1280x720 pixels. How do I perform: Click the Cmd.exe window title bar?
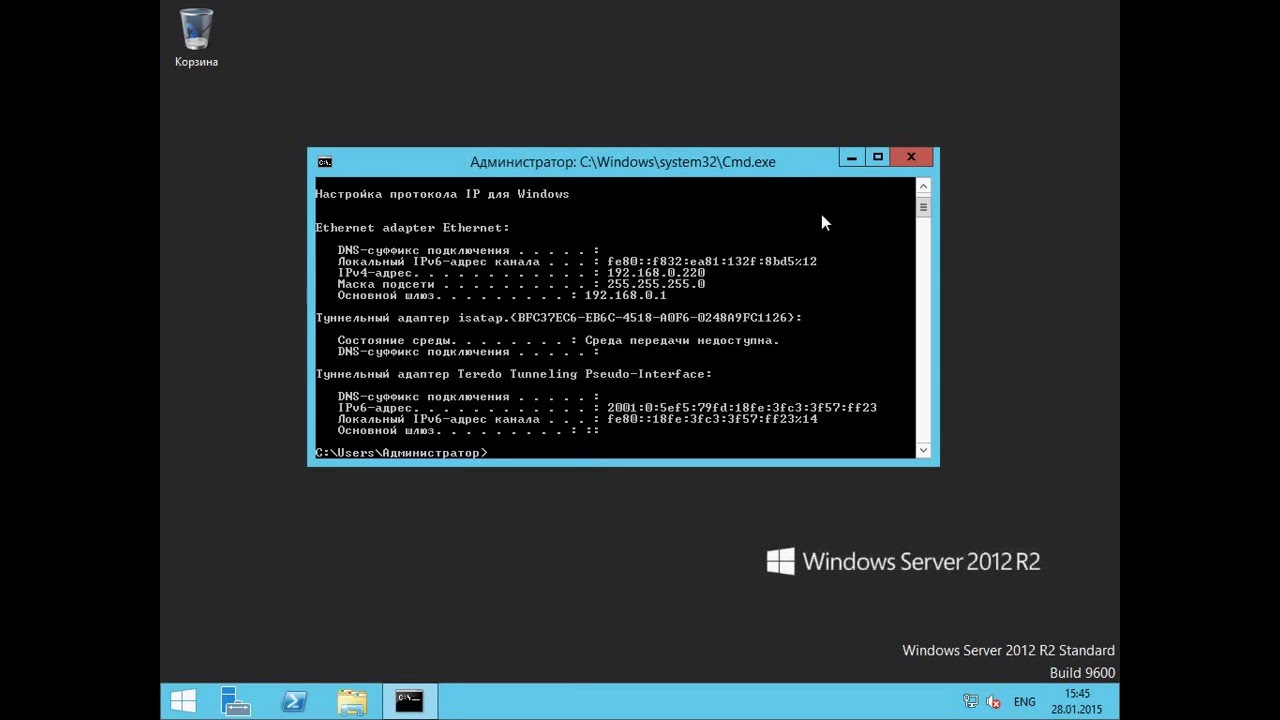click(622, 162)
